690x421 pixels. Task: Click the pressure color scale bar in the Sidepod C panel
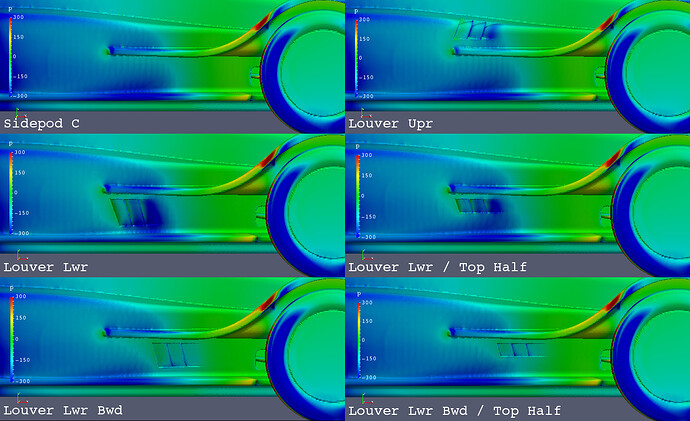tap(10, 56)
